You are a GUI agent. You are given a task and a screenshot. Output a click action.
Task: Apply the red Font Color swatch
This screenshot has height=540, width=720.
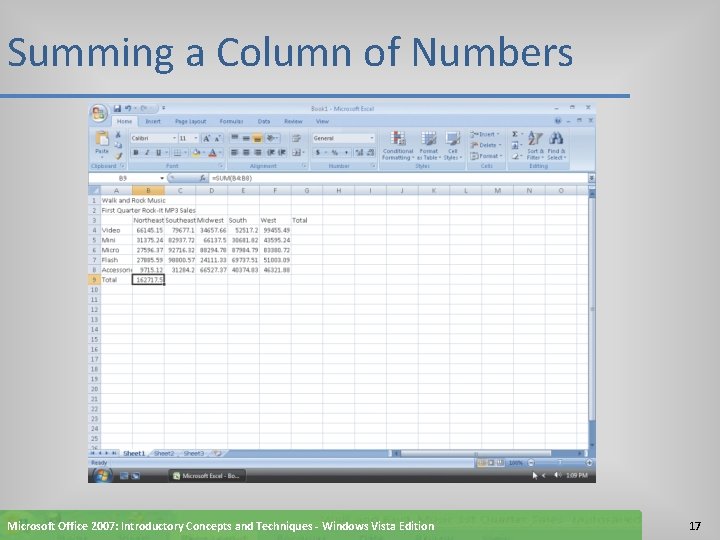213,152
